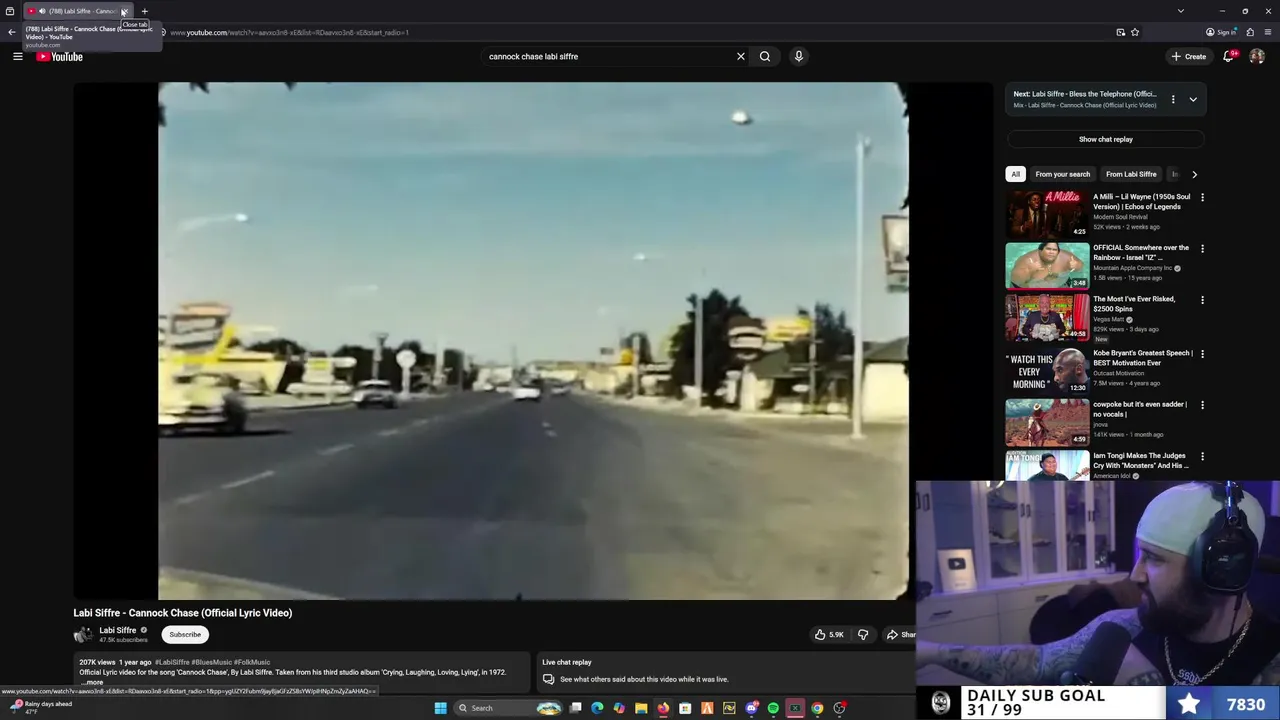Open the YouTube account avatar menu
Image resolution: width=1280 pixels, height=720 pixels.
pyautogui.click(x=1257, y=57)
